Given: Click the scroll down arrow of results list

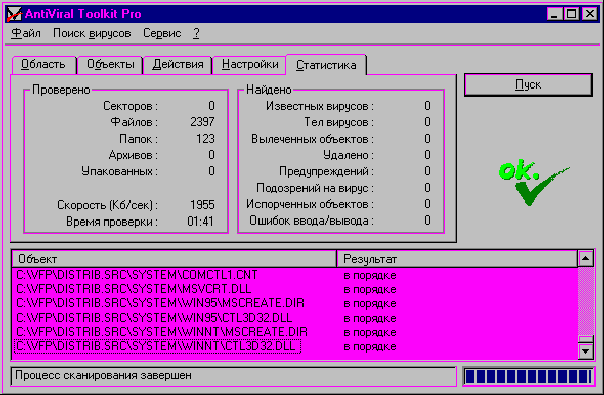Looking at the screenshot, I should [586, 351].
